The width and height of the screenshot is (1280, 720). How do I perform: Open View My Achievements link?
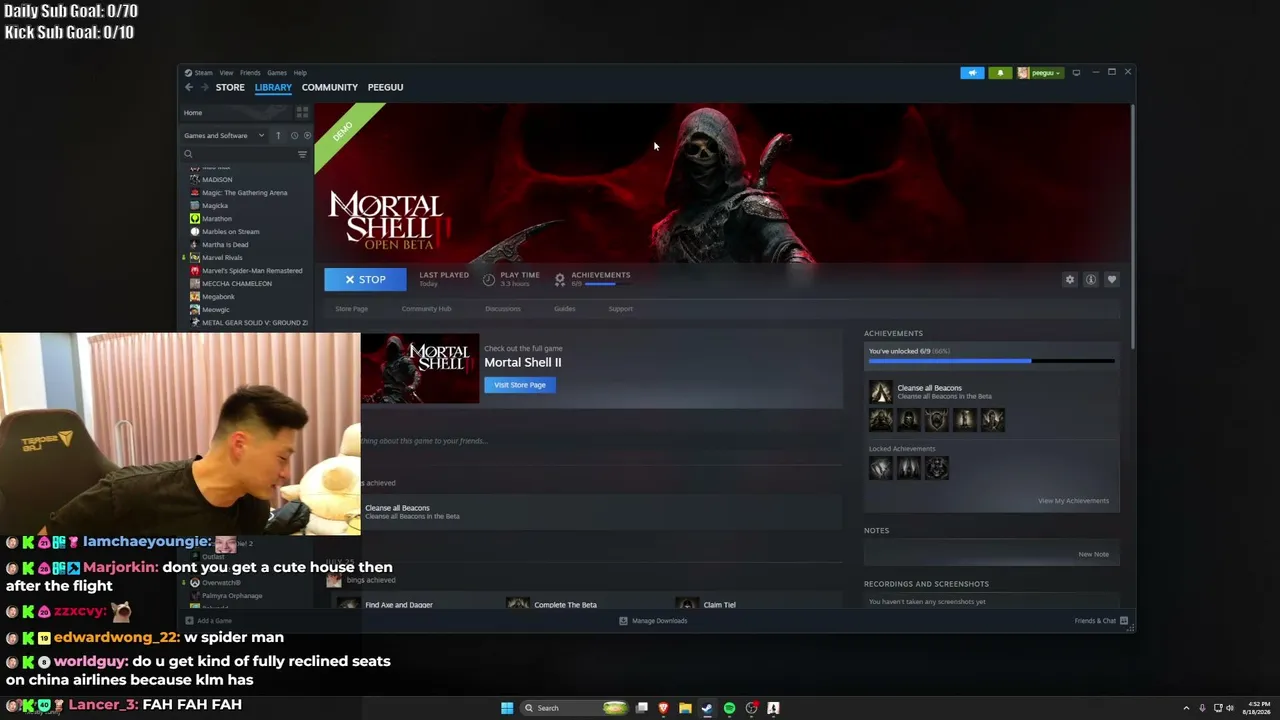(x=1073, y=501)
